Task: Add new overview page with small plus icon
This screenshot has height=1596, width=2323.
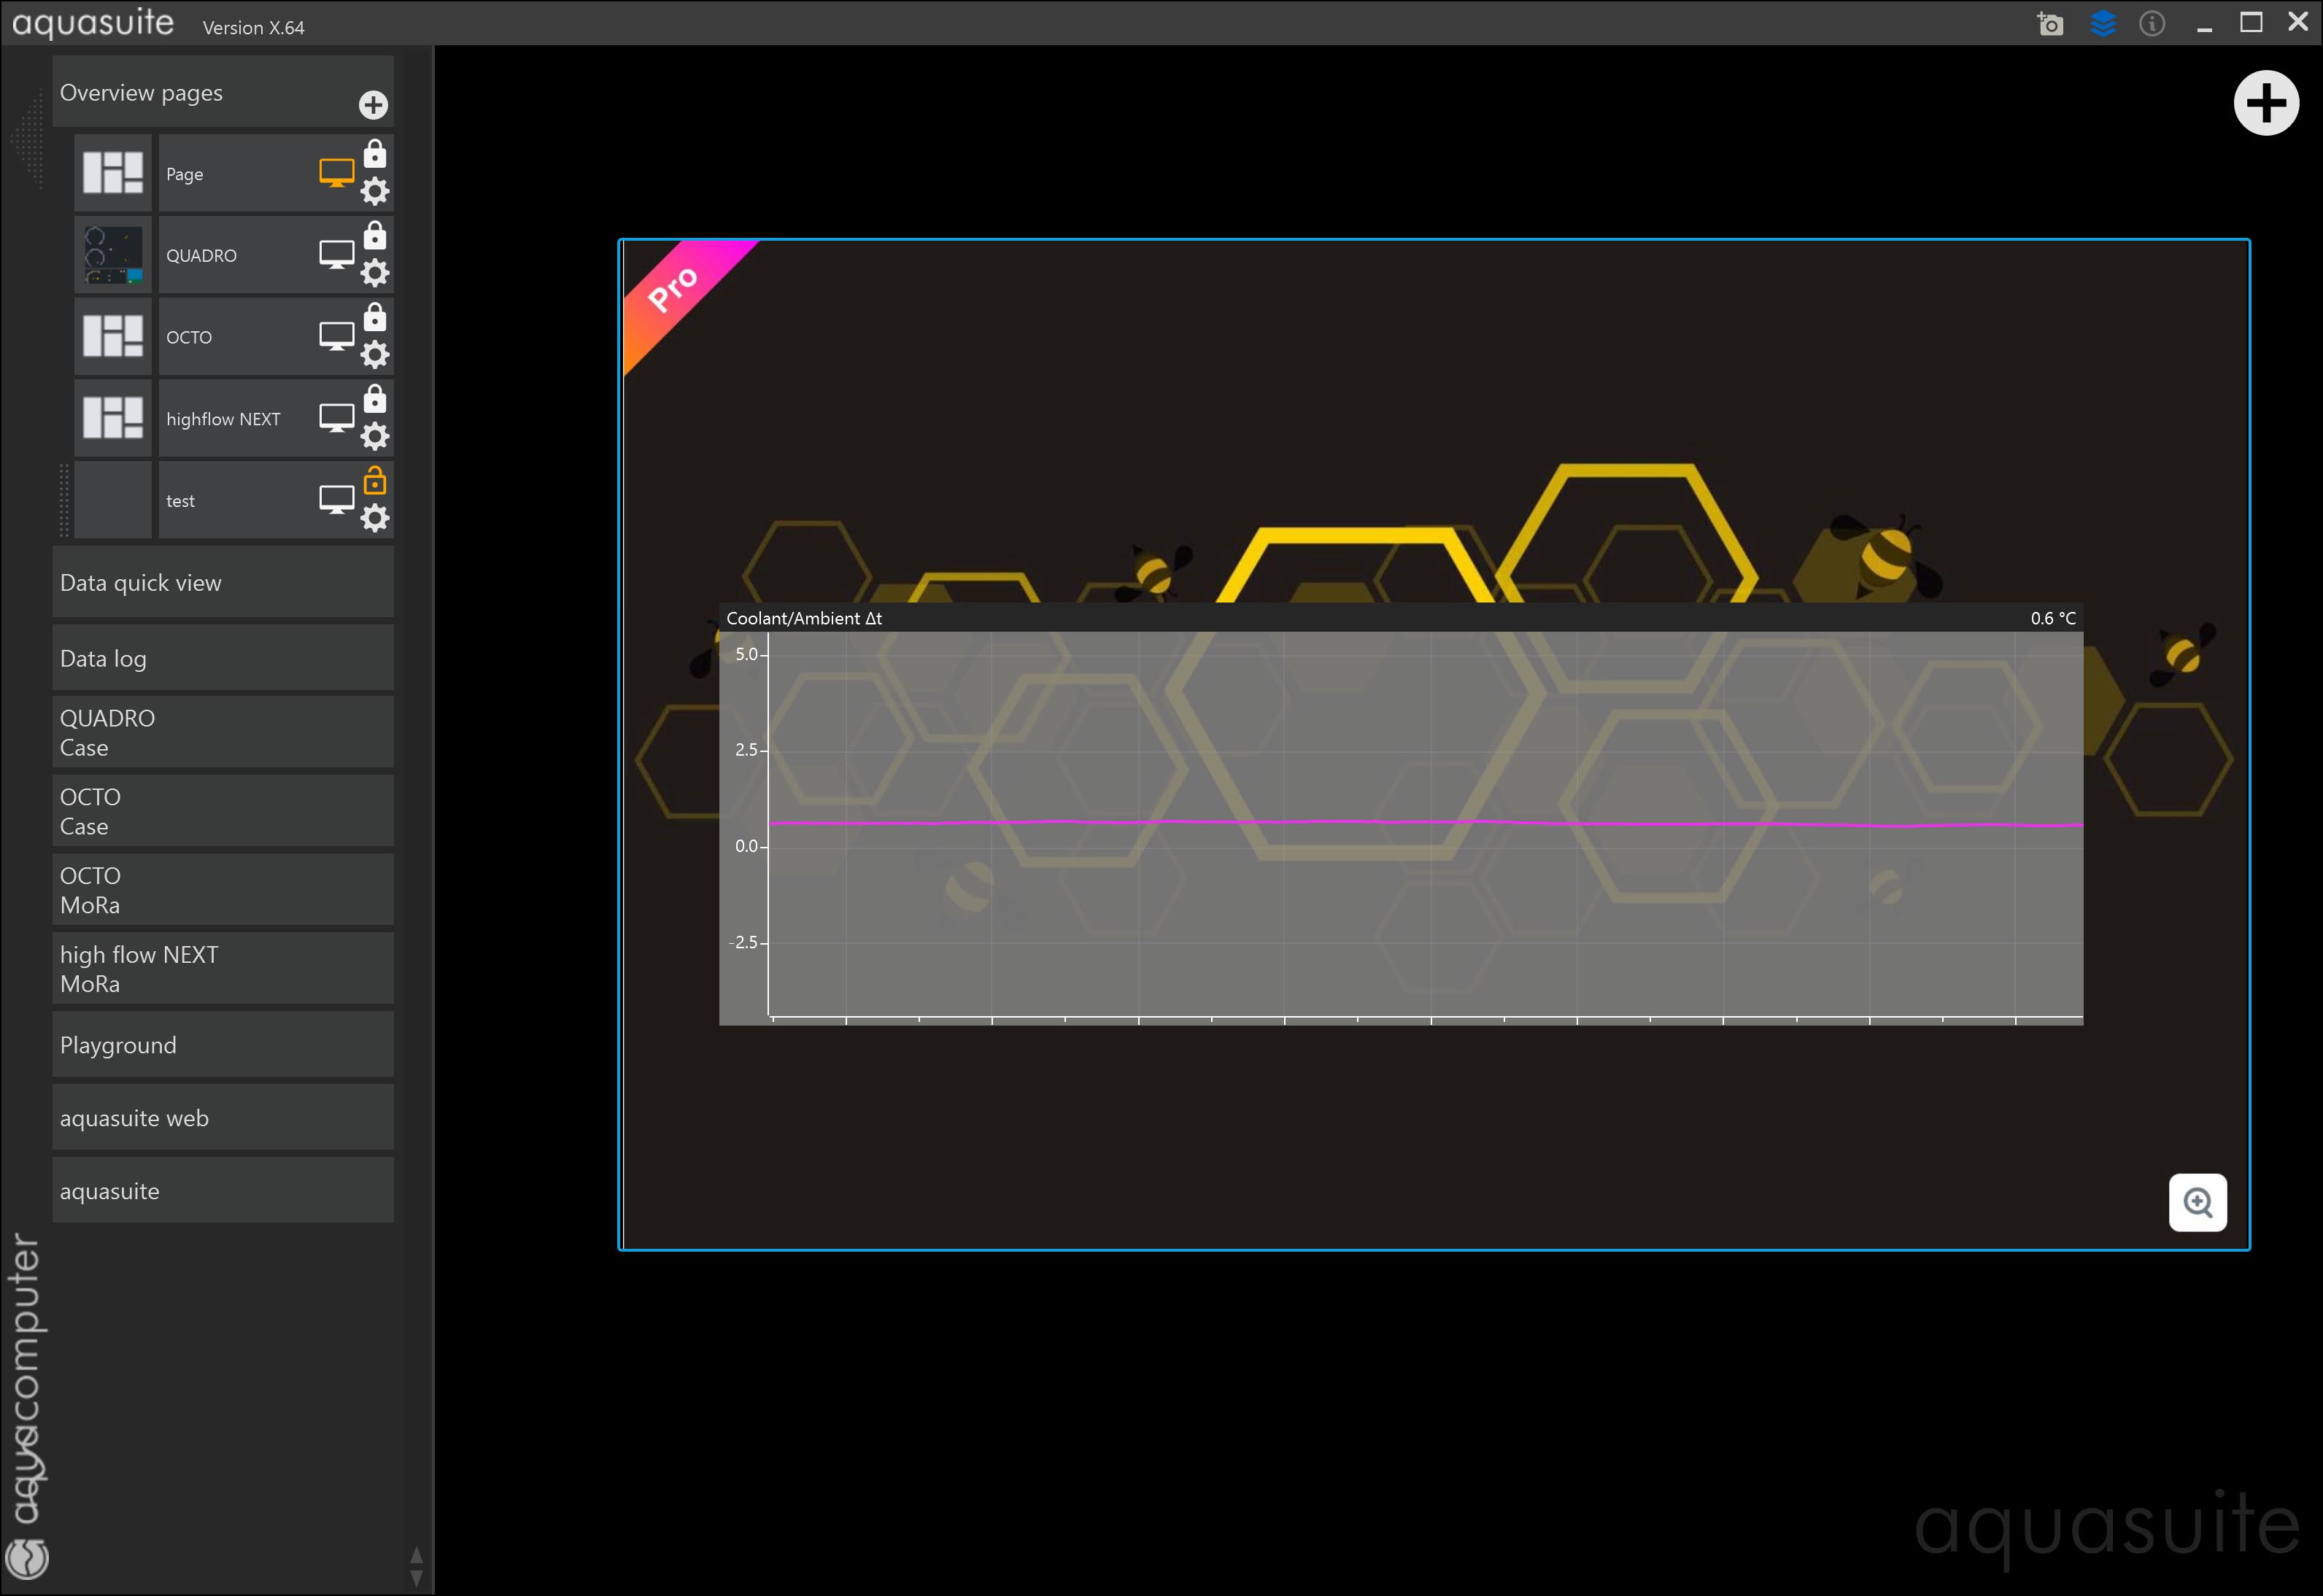Action: click(373, 105)
